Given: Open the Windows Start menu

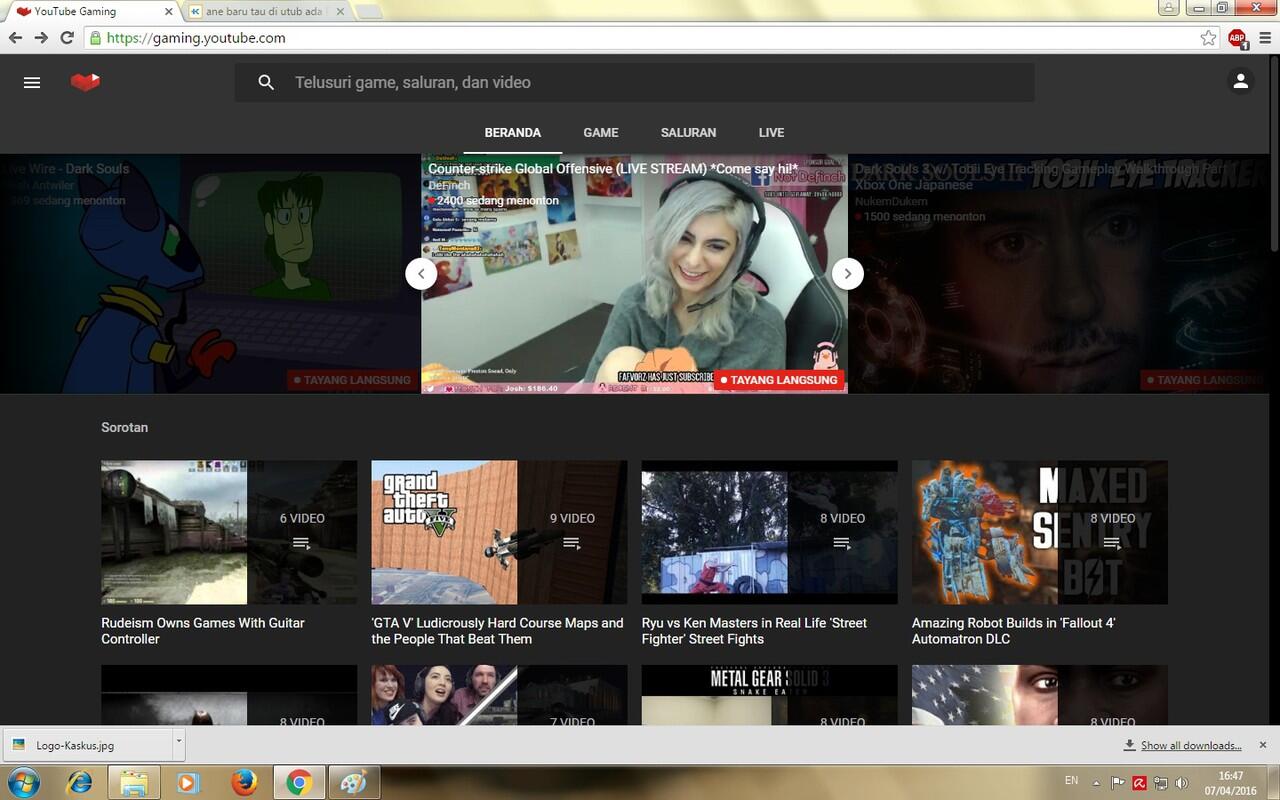Looking at the screenshot, I should click(22, 782).
